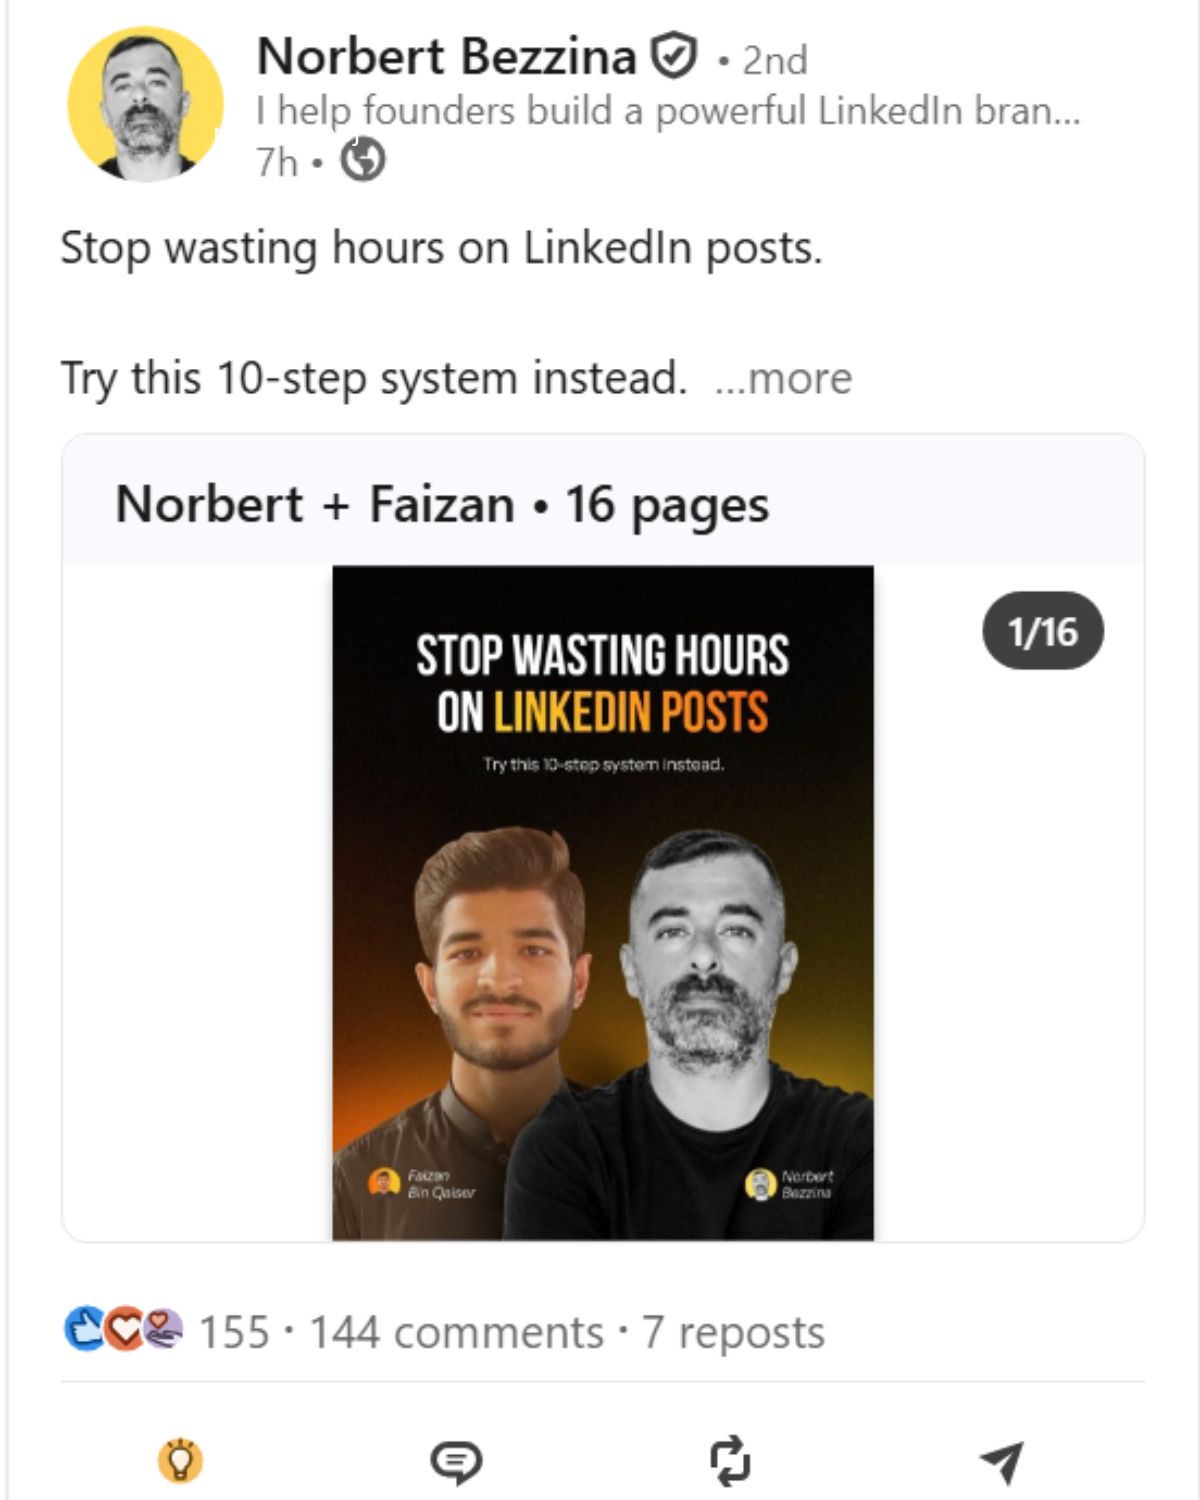Screen dimensions: 1200x1500
Task: Click Norbert Bezzina's small avatar on slide
Action: click(x=761, y=1183)
